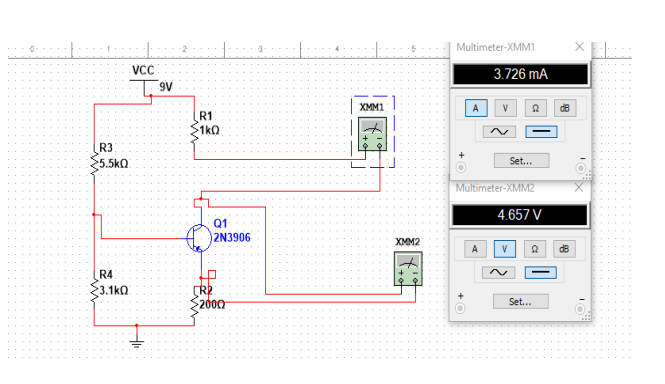Select the XMM1 label on schematic
This screenshot has height=384, width=665.
coord(372,107)
